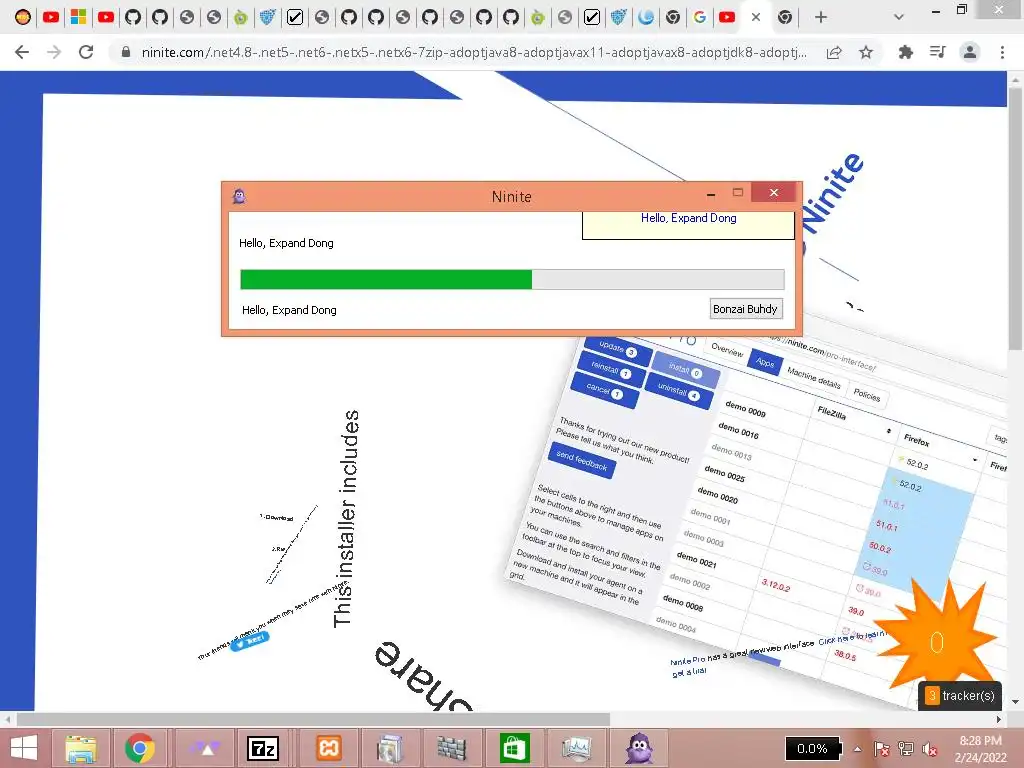Viewport: 1024px width, 768px height.
Task: Click the browser forward arrow
Action: (54, 52)
